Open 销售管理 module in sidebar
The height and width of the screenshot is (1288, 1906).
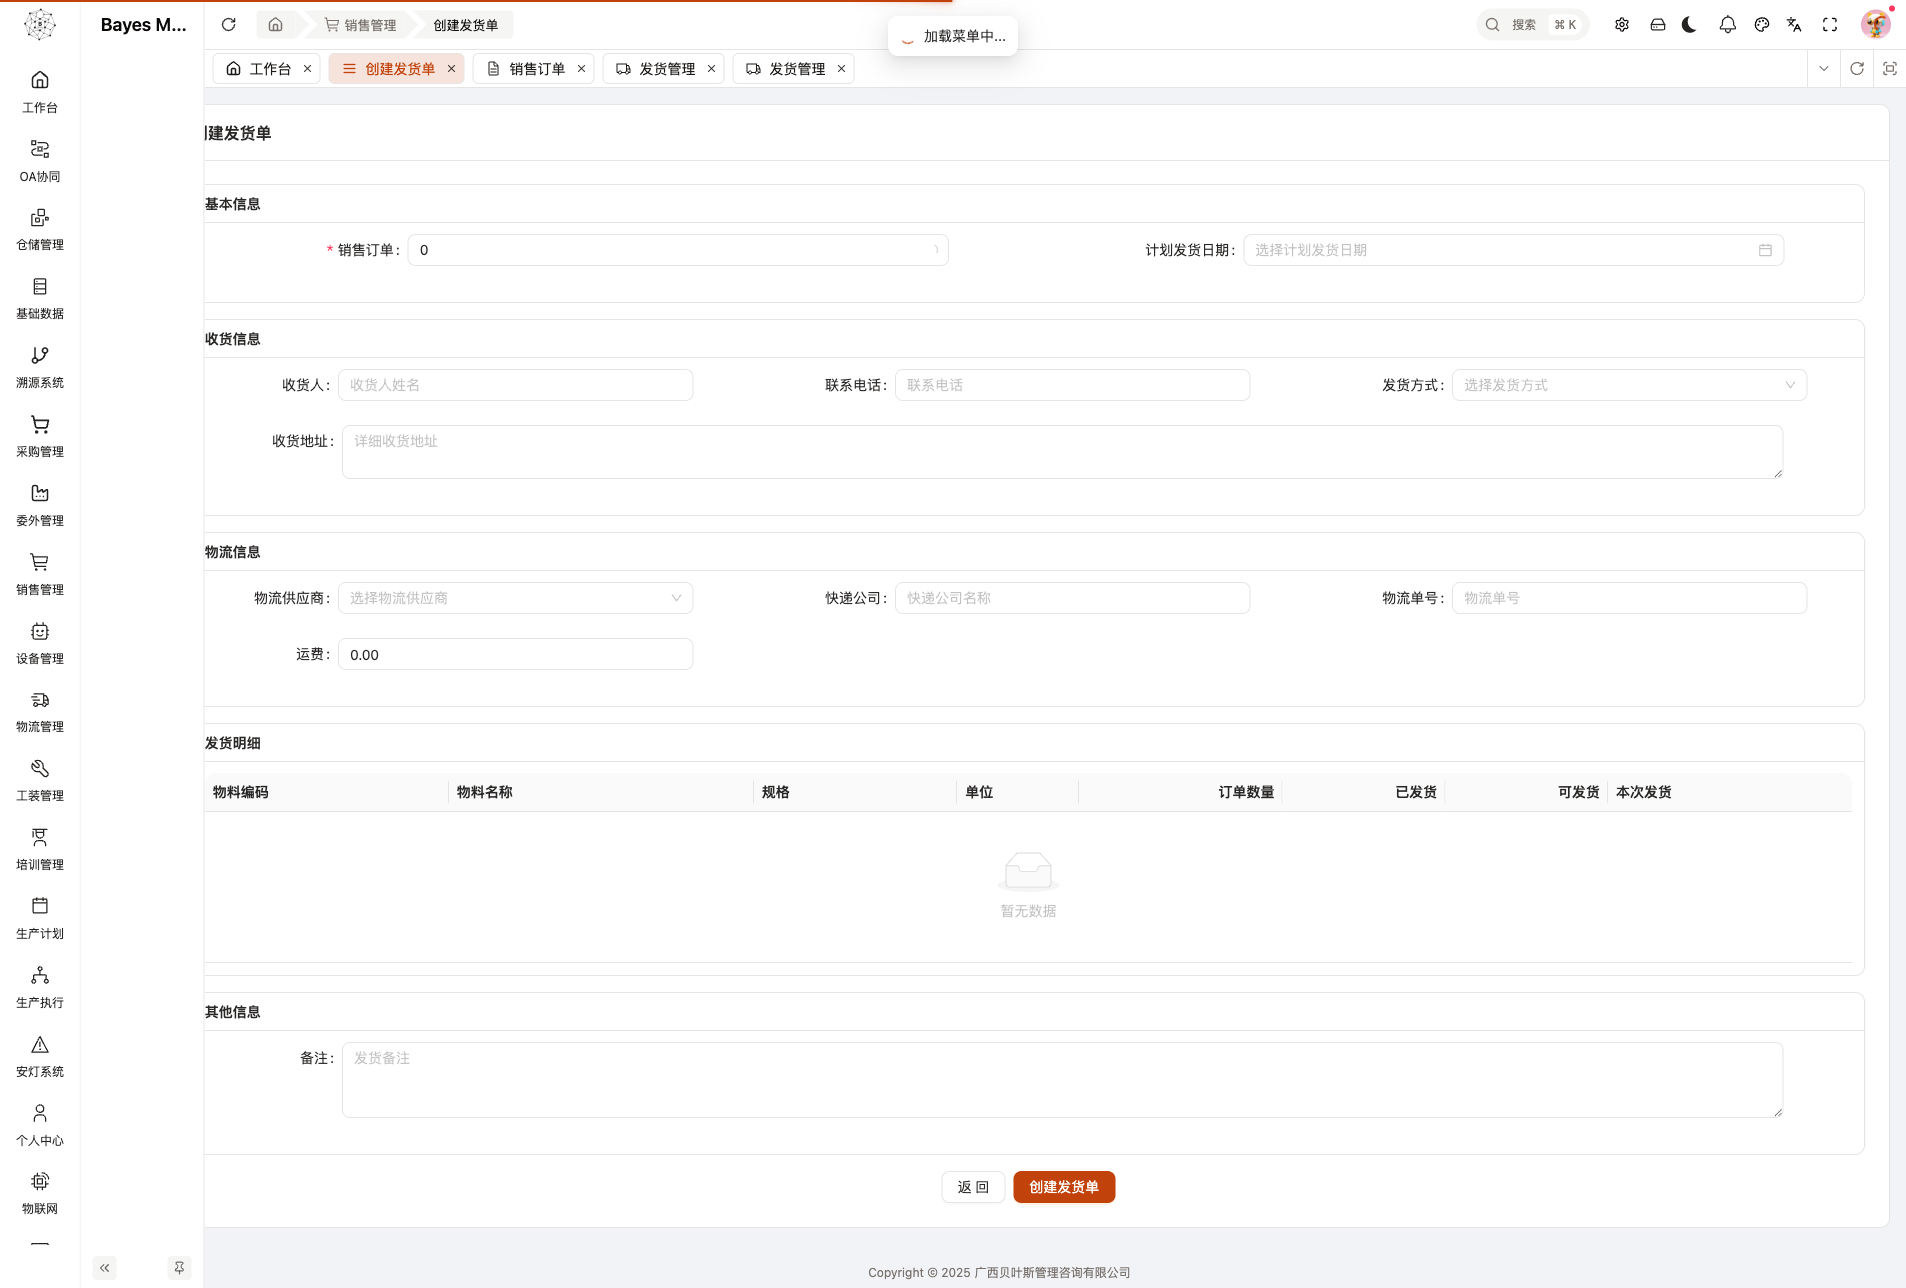pyautogui.click(x=40, y=574)
